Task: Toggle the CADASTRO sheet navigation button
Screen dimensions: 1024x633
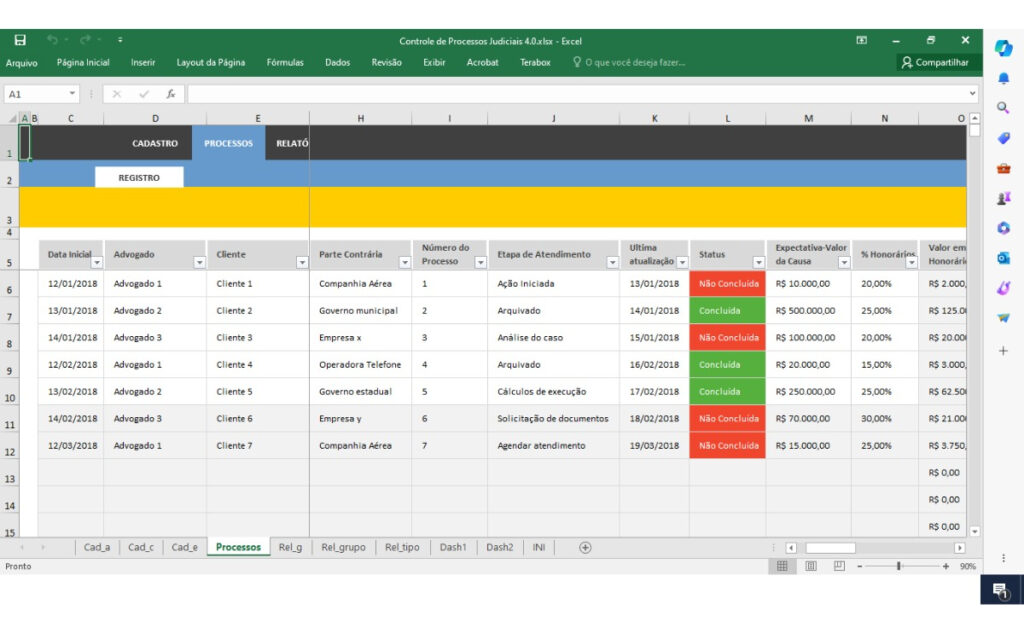Action: (155, 142)
